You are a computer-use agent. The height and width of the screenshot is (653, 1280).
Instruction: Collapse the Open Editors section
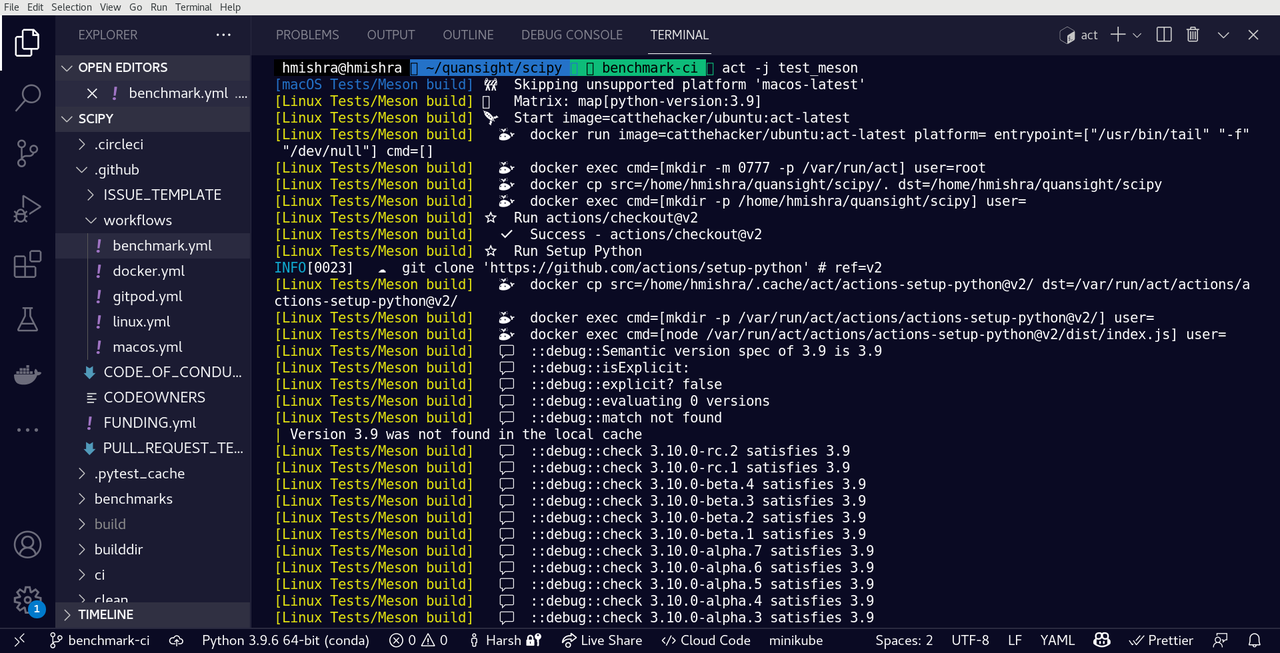[x=153, y=68]
